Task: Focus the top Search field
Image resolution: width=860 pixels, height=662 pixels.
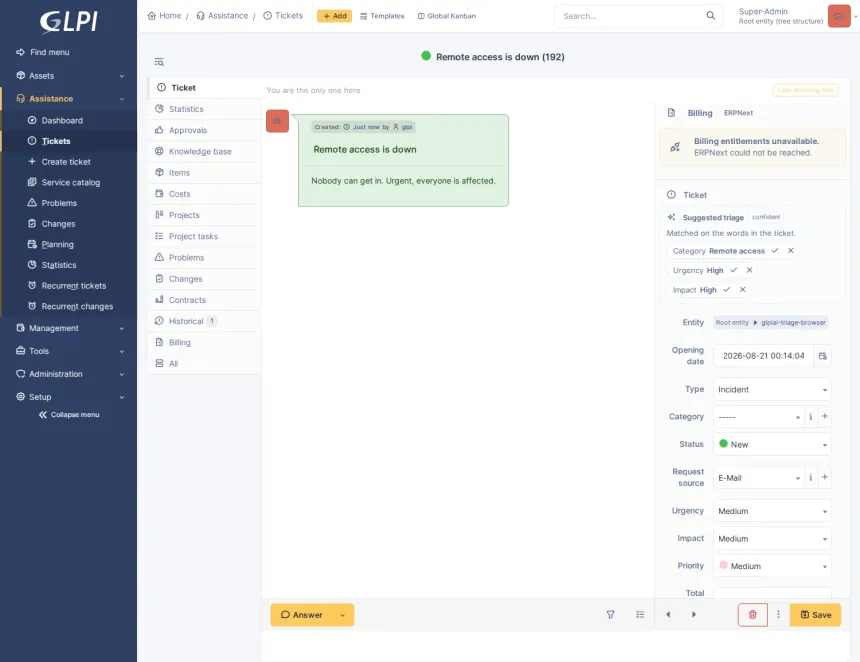Action: tap(631, 16)
